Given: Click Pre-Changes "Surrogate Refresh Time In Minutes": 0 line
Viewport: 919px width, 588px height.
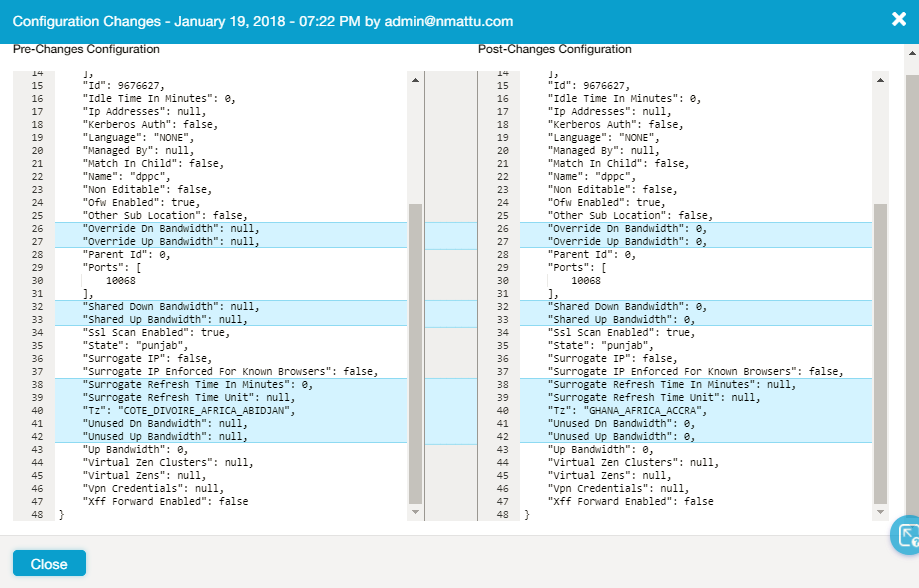Looking at the screenshot, I should click(198, 384).
